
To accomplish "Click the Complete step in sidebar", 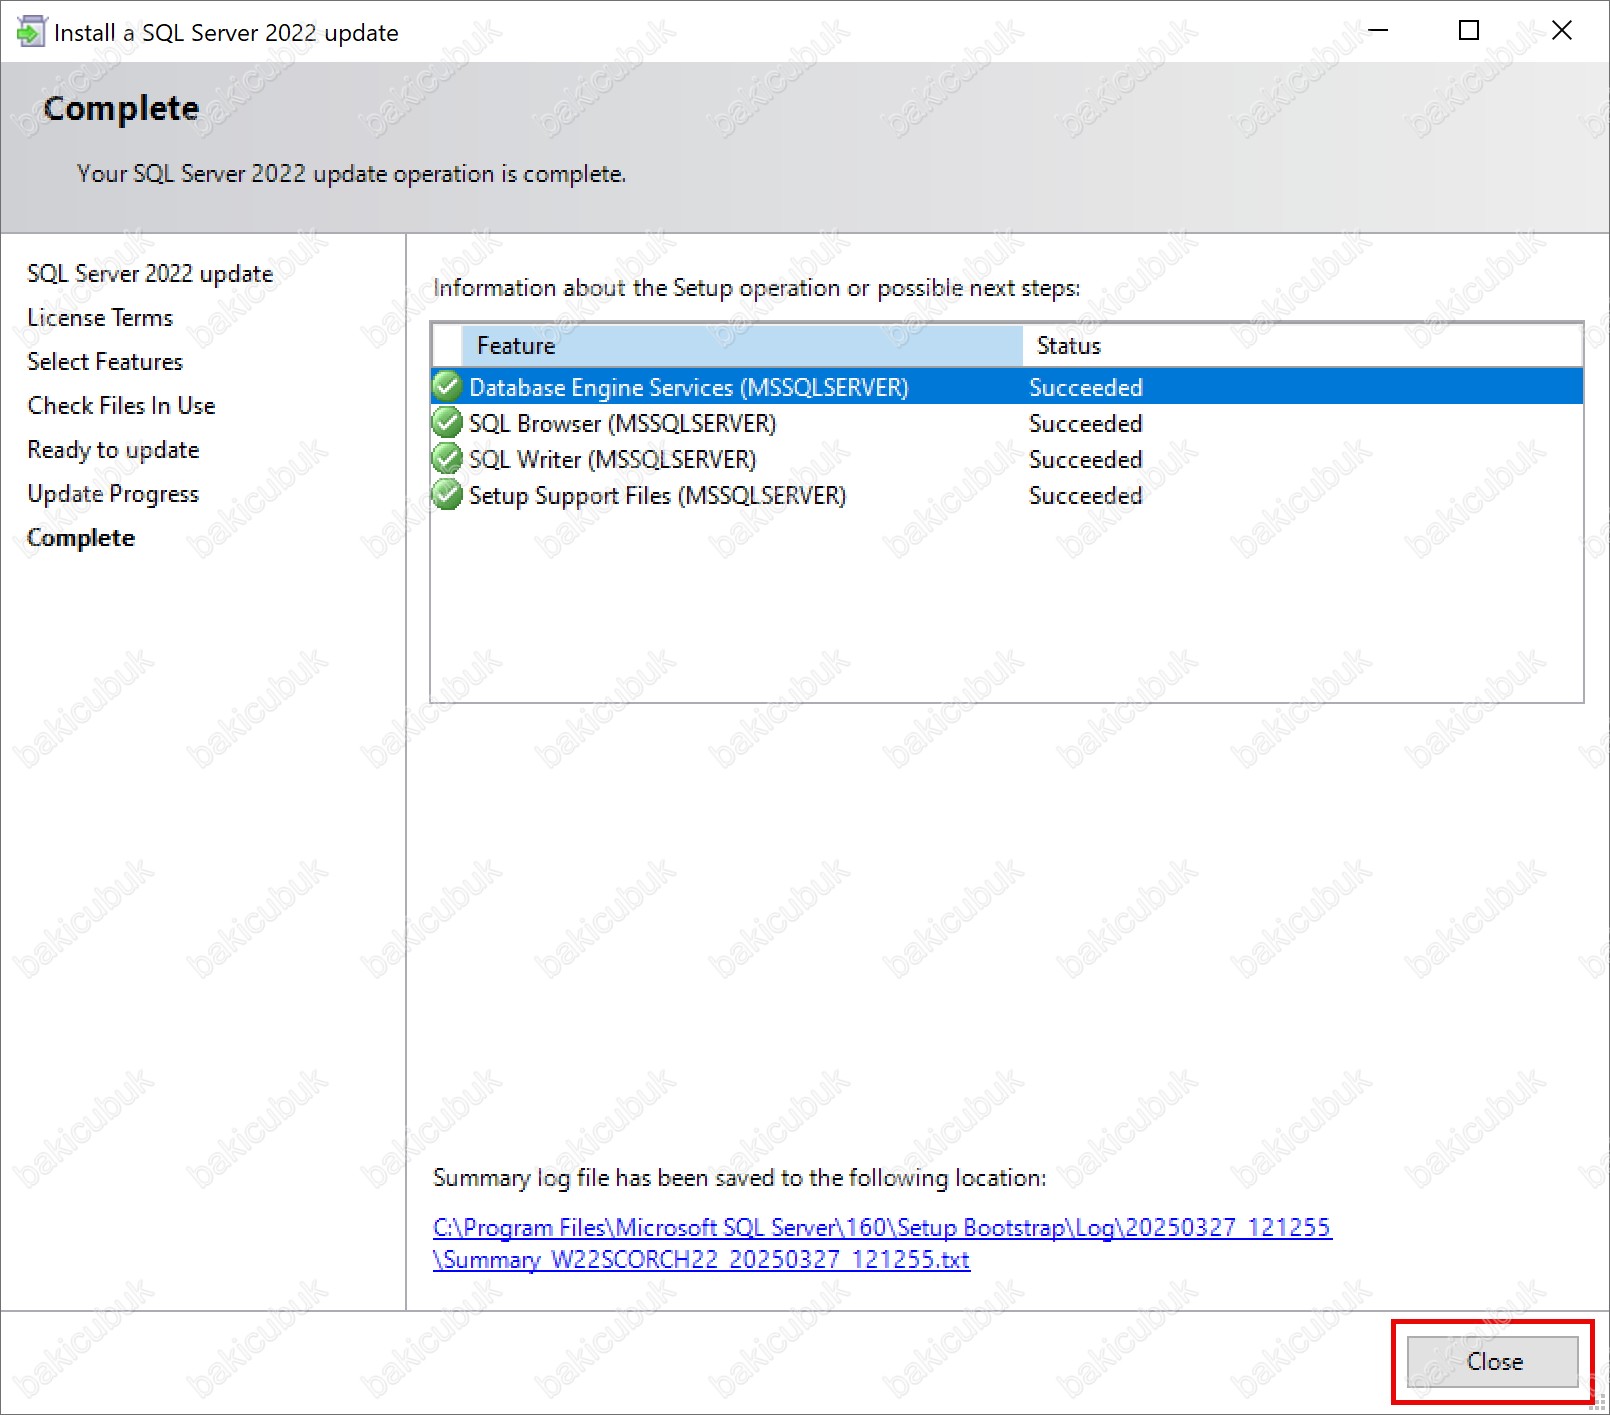I will point(81,537).
